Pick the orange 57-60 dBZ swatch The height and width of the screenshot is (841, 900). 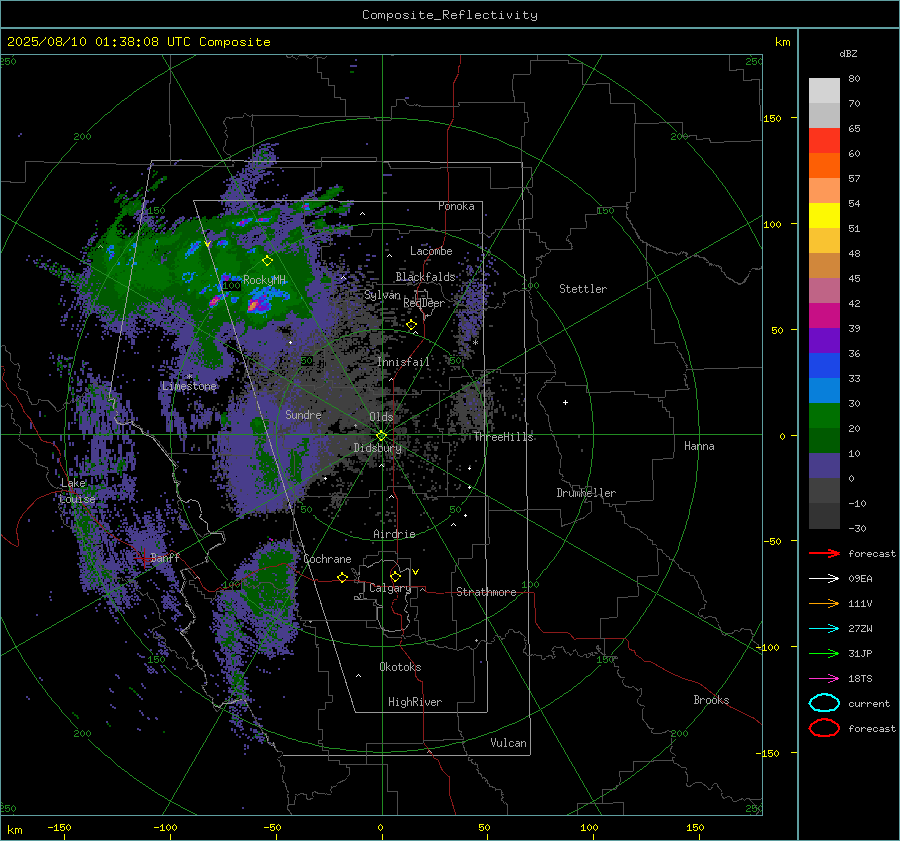(824, 166)
